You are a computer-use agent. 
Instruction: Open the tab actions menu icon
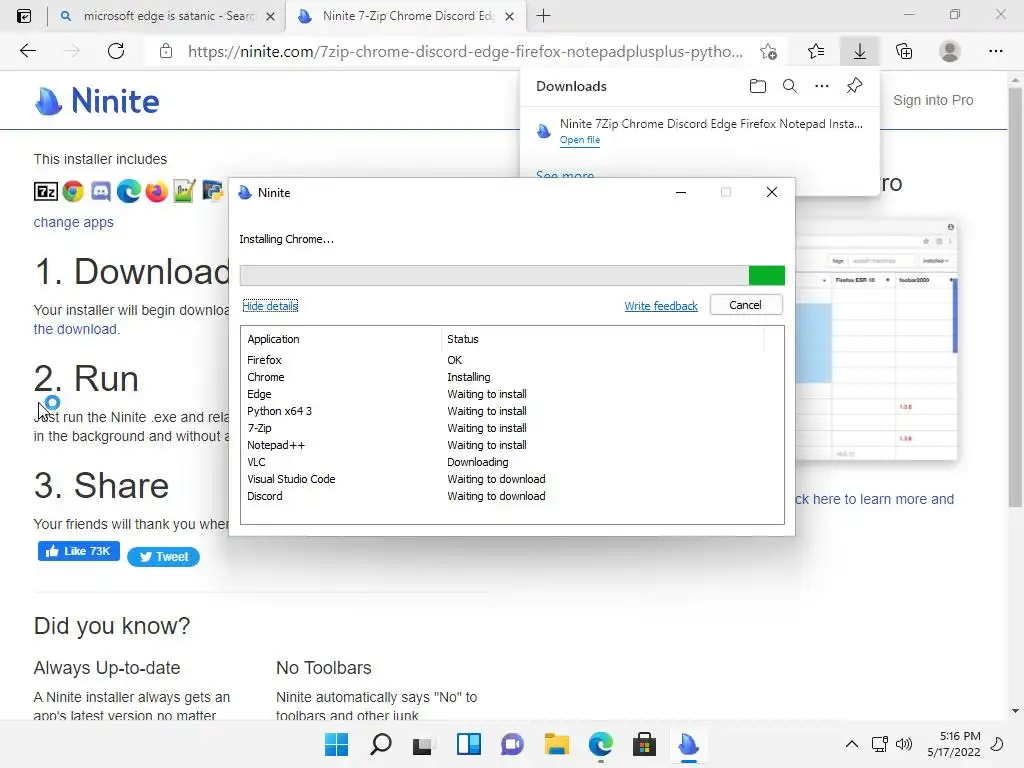(24, 16)
